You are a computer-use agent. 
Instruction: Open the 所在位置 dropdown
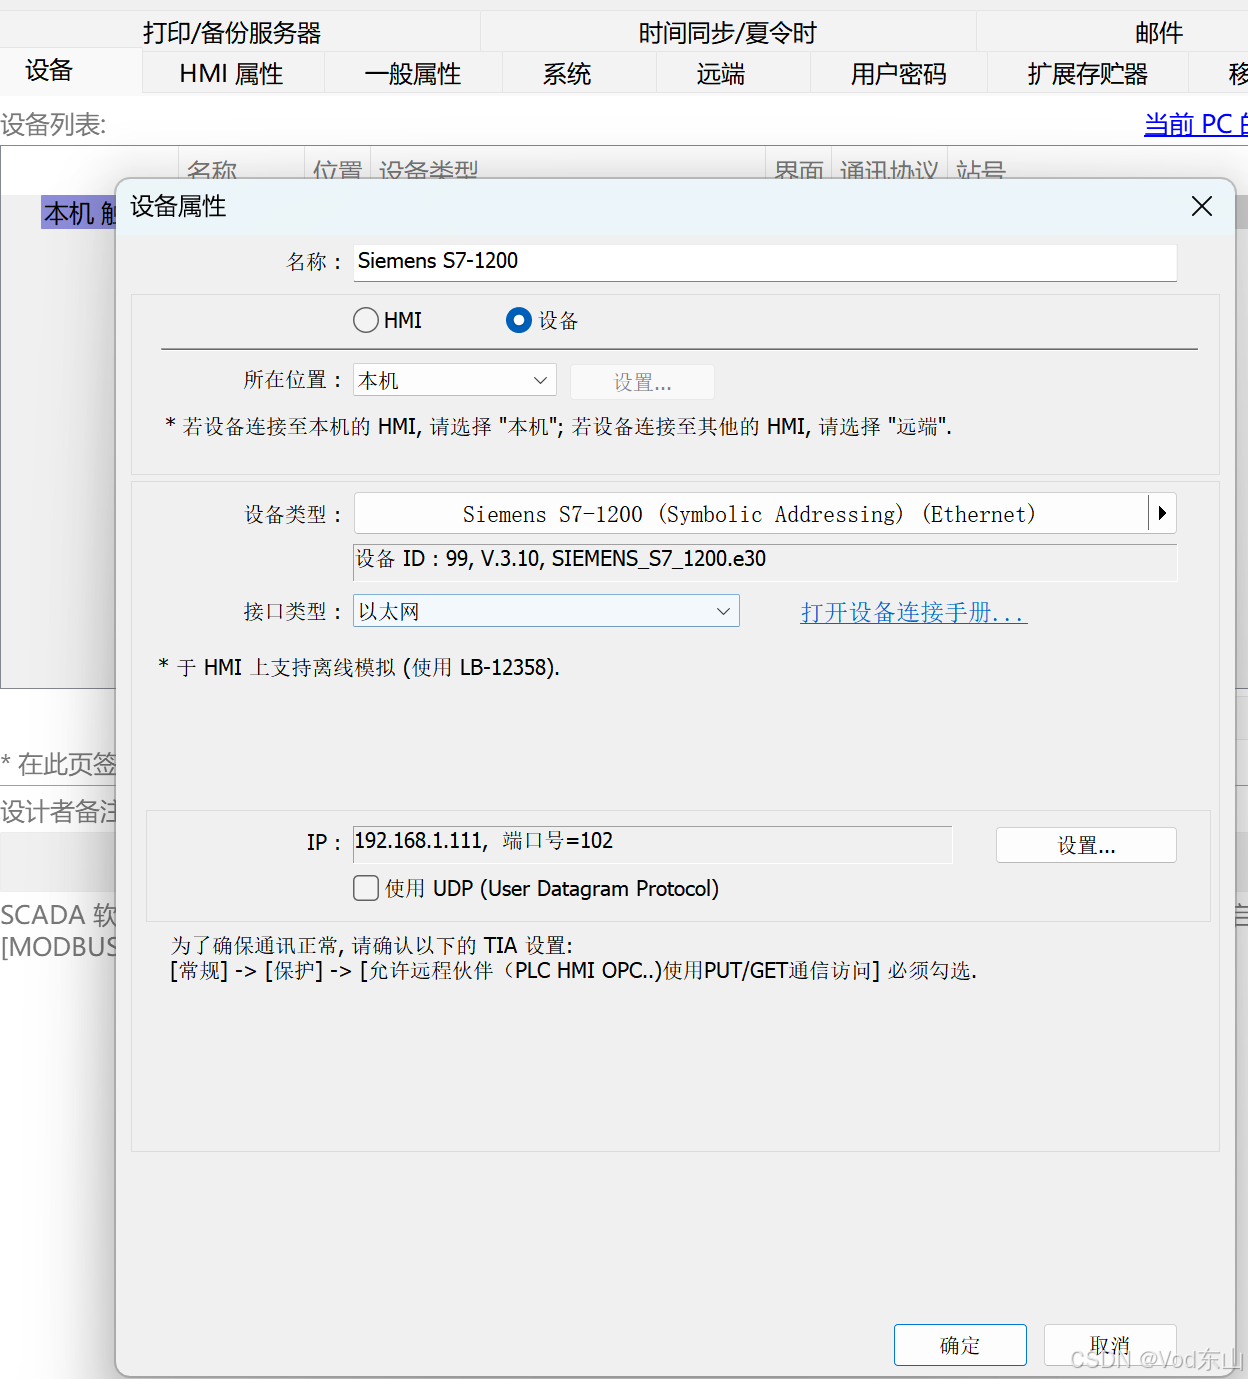click(x=455, y=380)
